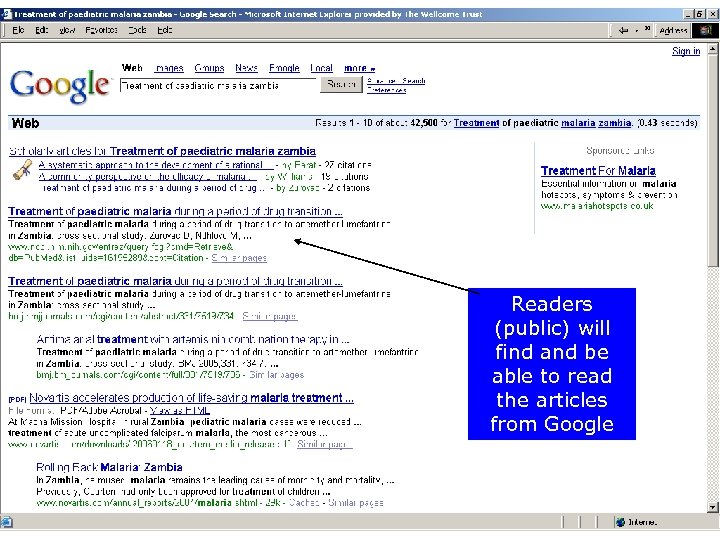Click the page scrollbar down arrow
The height and width of the screenshot is (540, 720).
[713, 507]
